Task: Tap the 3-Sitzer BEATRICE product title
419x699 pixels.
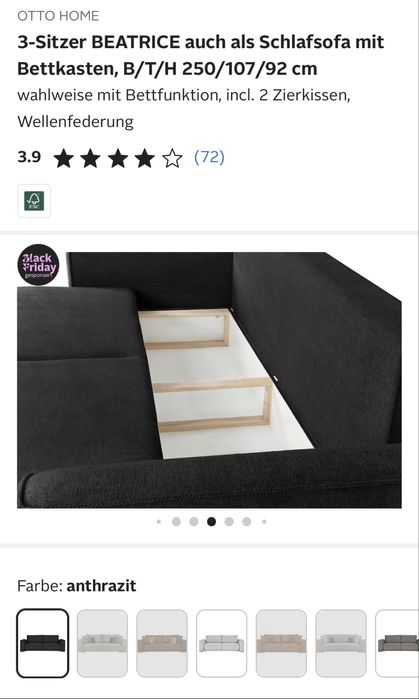Action: point(201,55)
